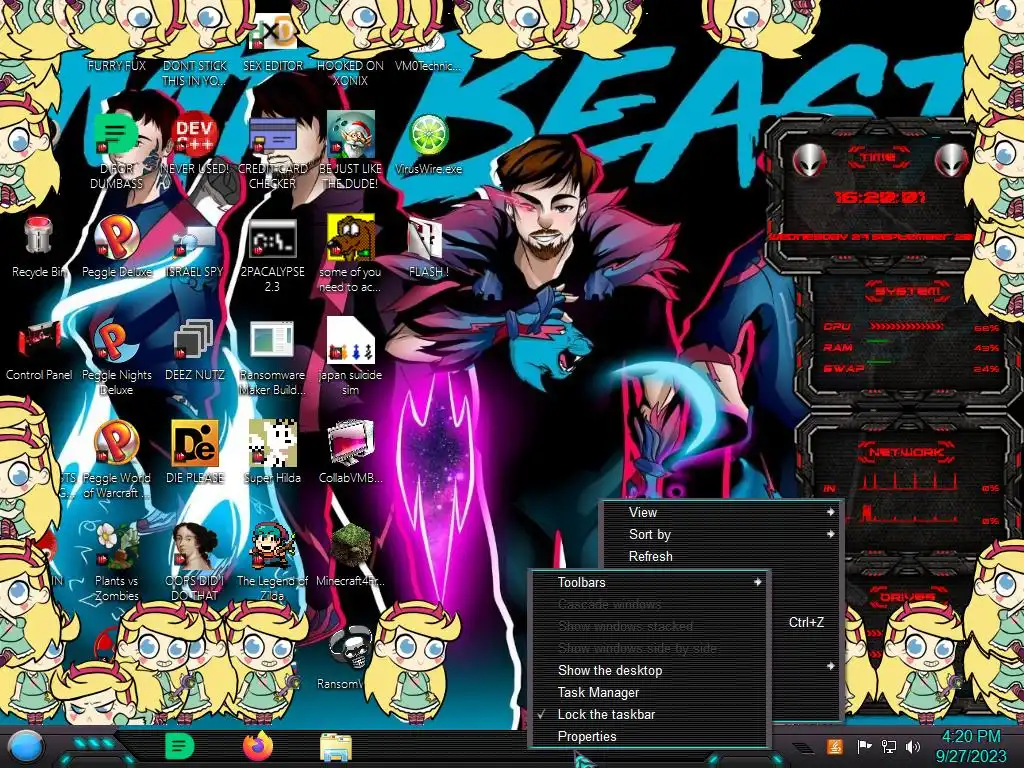Select the FLASH ! desktop icon
This screenshot has height=768, width=1024.
[x=426, y=238]
